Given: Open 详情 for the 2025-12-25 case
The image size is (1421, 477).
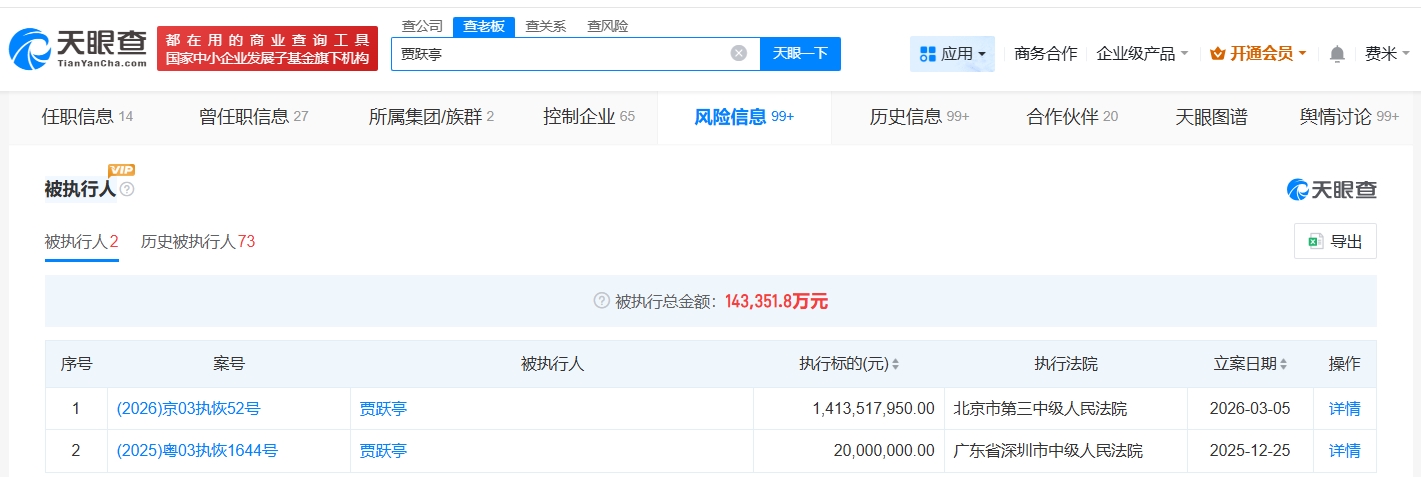Looking at the screenshot, I should click(x=1344, y=451).
